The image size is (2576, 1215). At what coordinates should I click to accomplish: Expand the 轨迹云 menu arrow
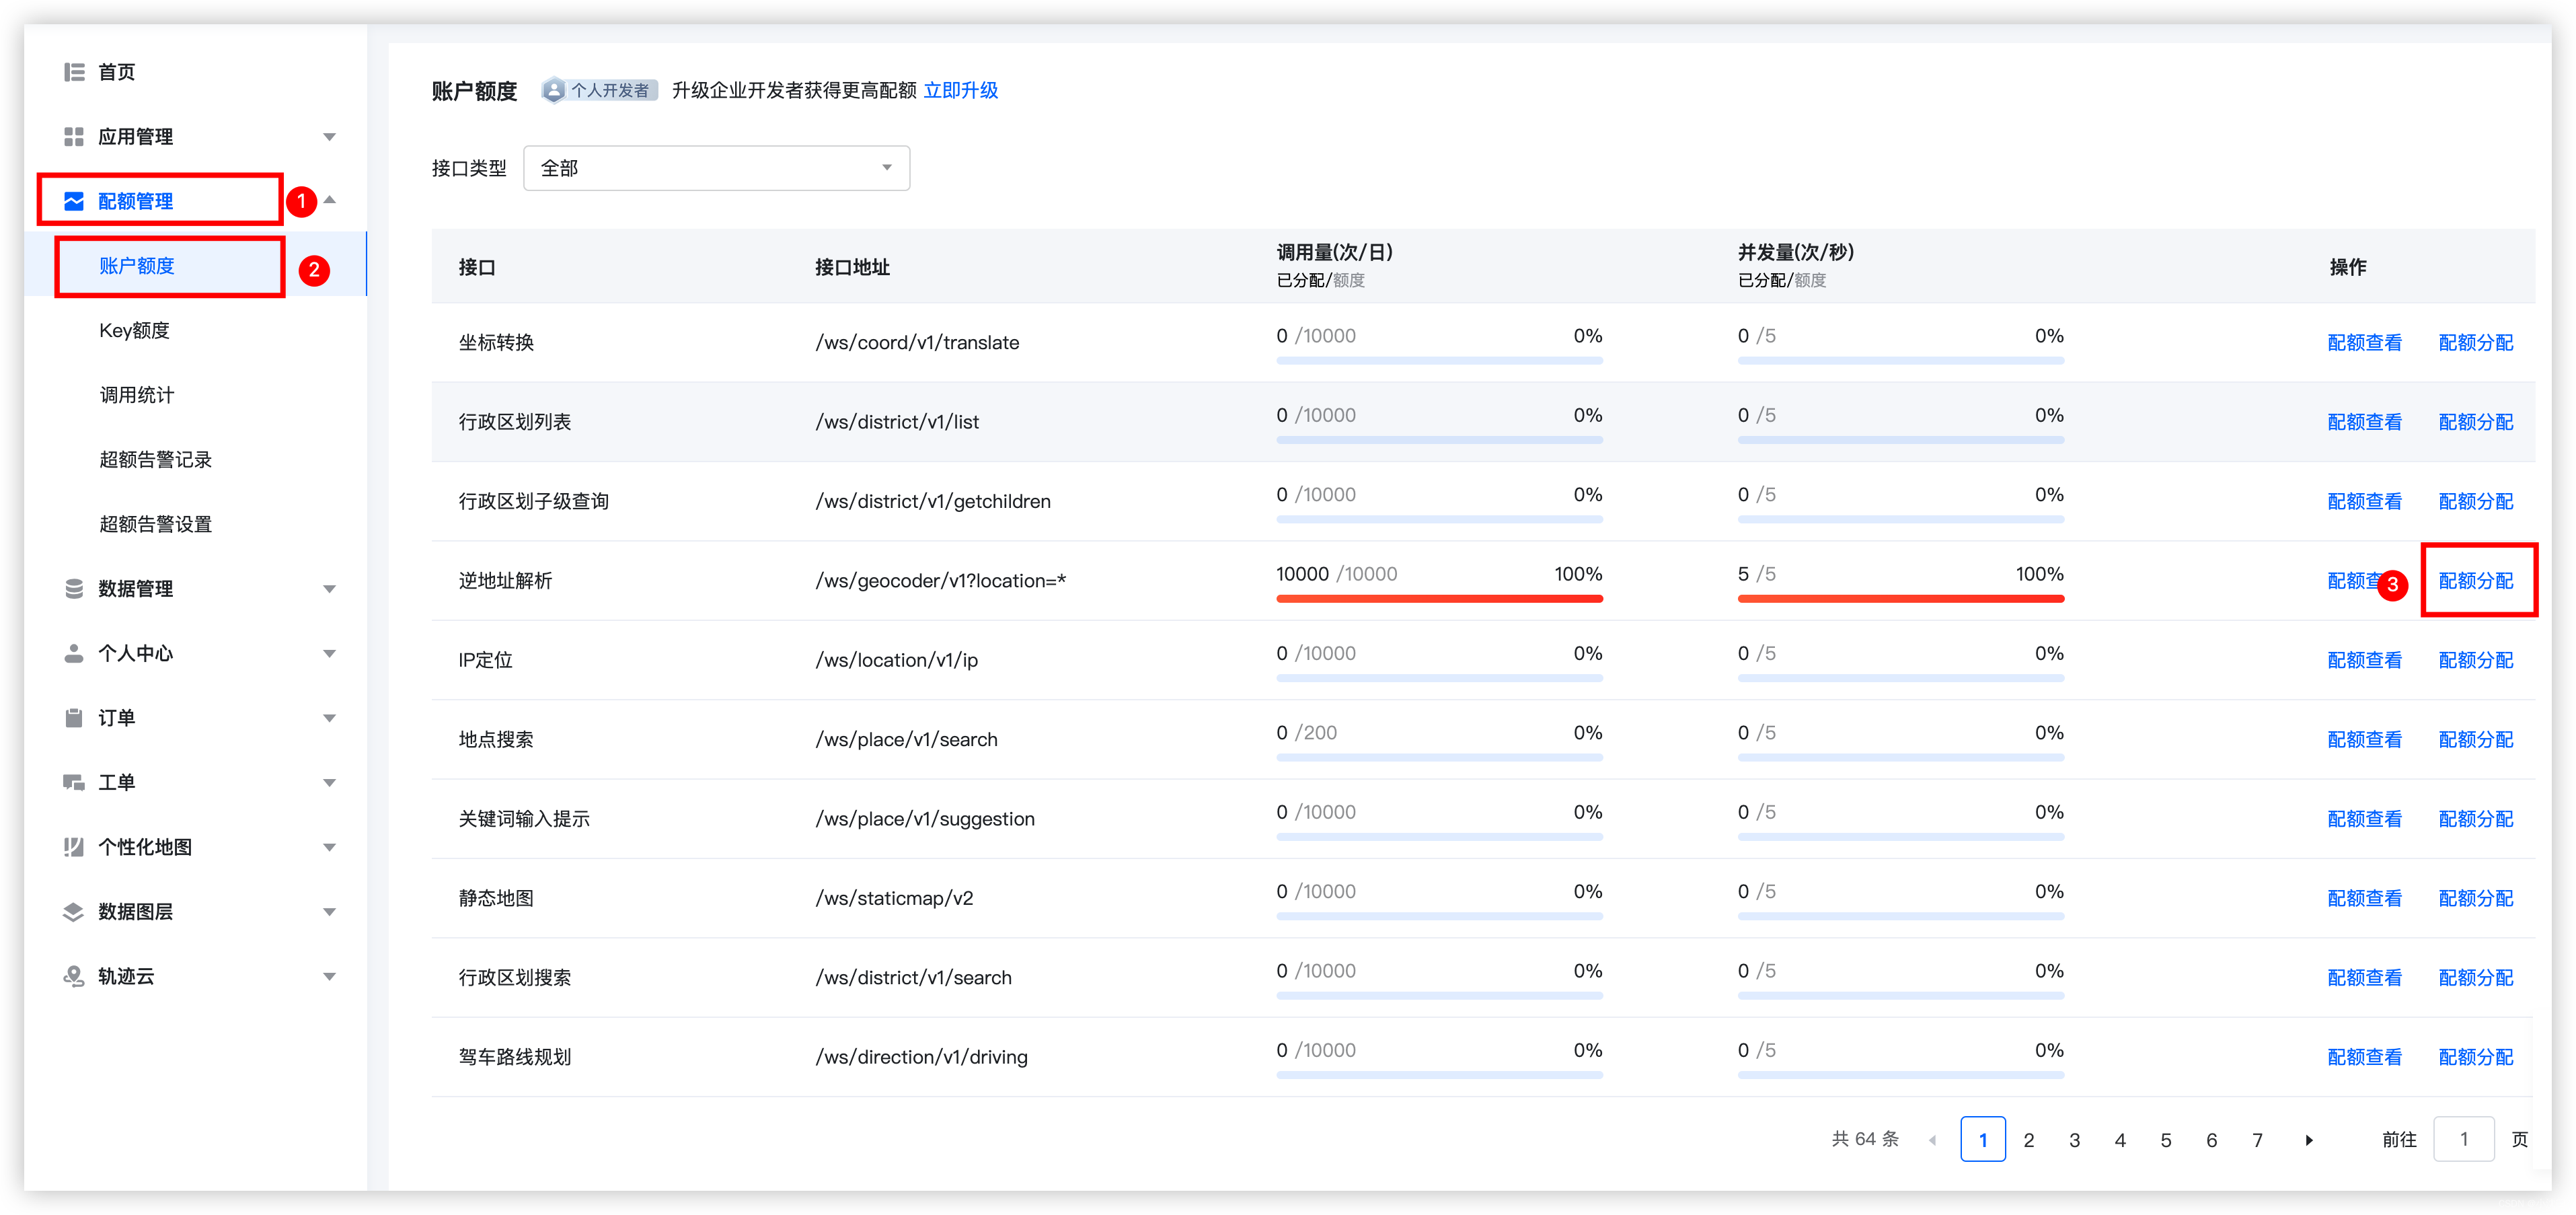tap(329, 977)
